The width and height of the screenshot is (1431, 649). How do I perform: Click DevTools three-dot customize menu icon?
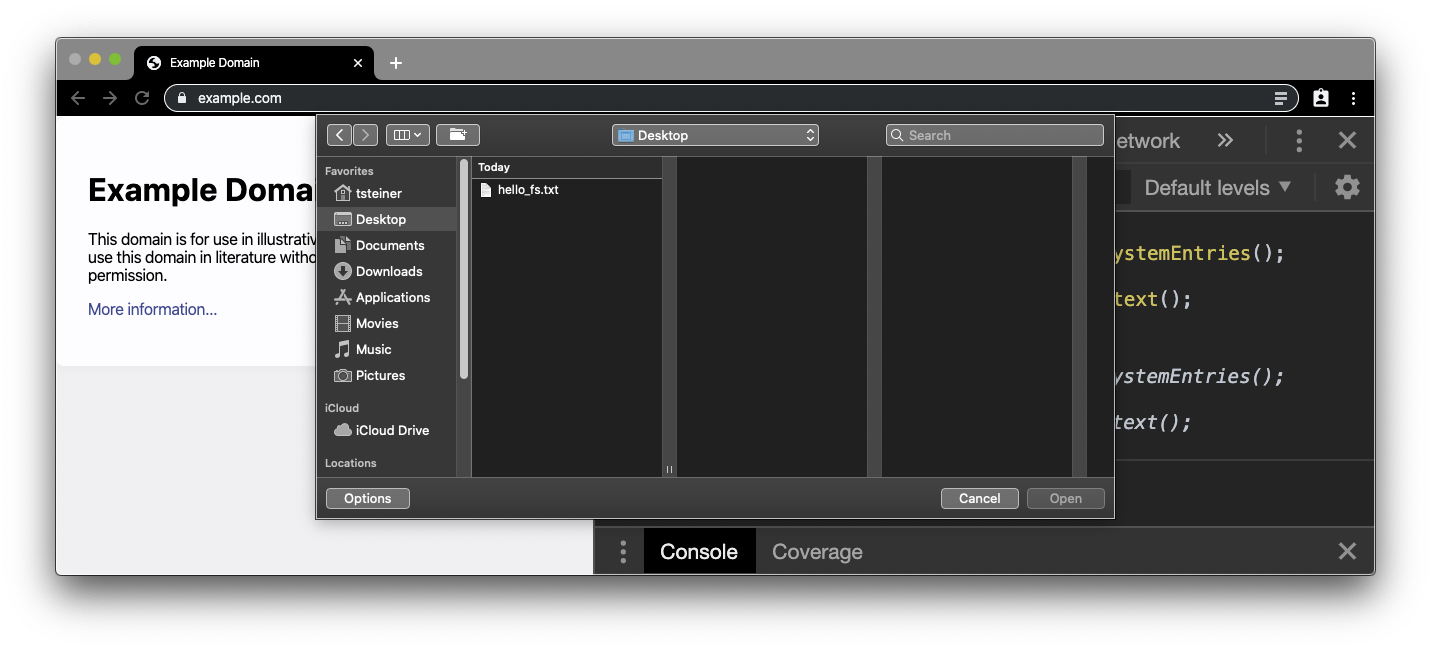tap(1299, 141)
